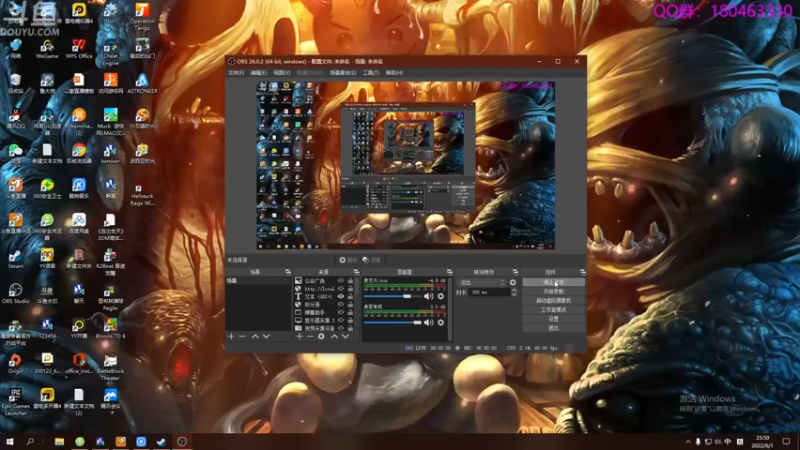
Task: Move the selected source up
Action: click(334, 337)
